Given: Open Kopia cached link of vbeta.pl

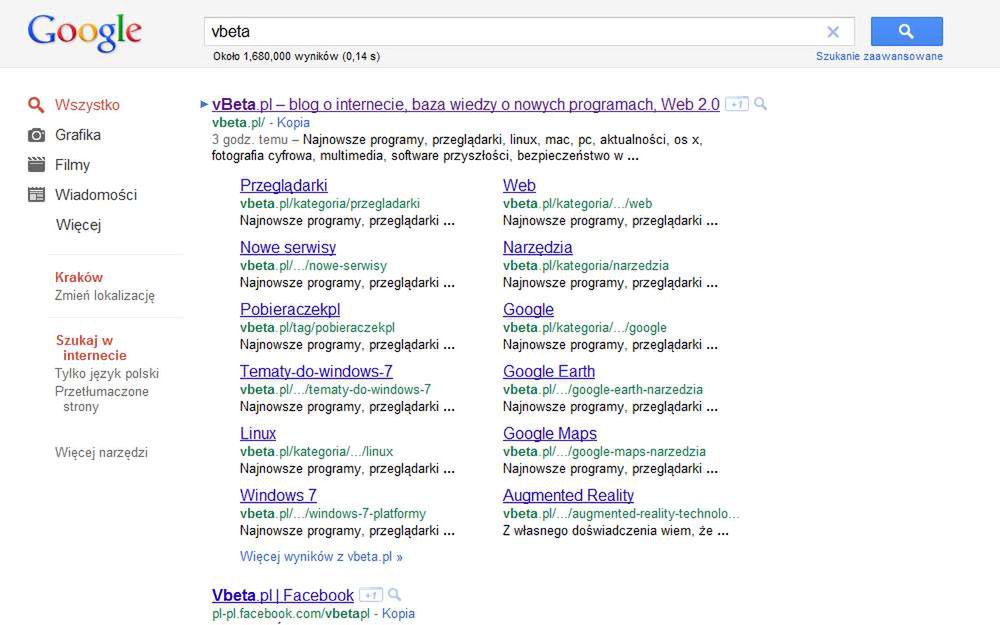Looking at the screenshot, I should pyautogui.click(x=293, y=122).
